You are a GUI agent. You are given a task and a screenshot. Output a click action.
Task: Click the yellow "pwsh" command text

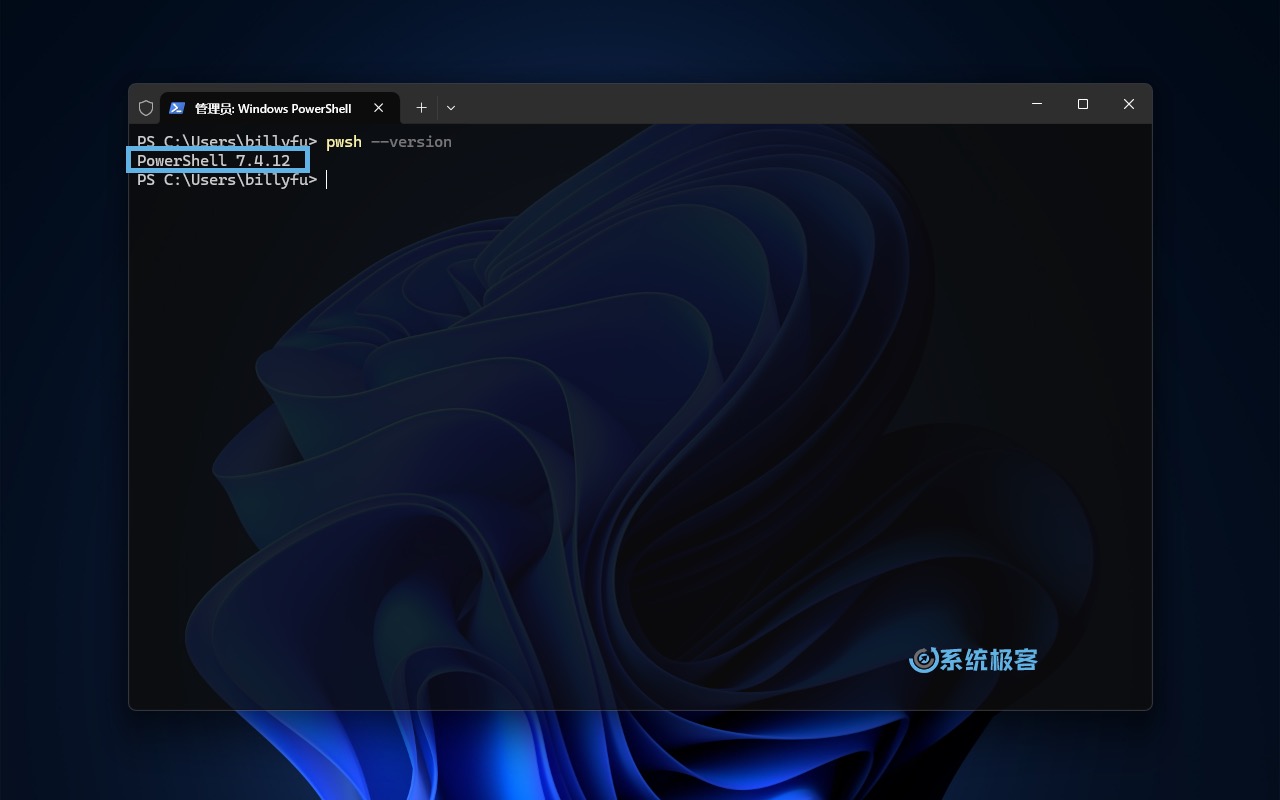(x=344, y=142)
